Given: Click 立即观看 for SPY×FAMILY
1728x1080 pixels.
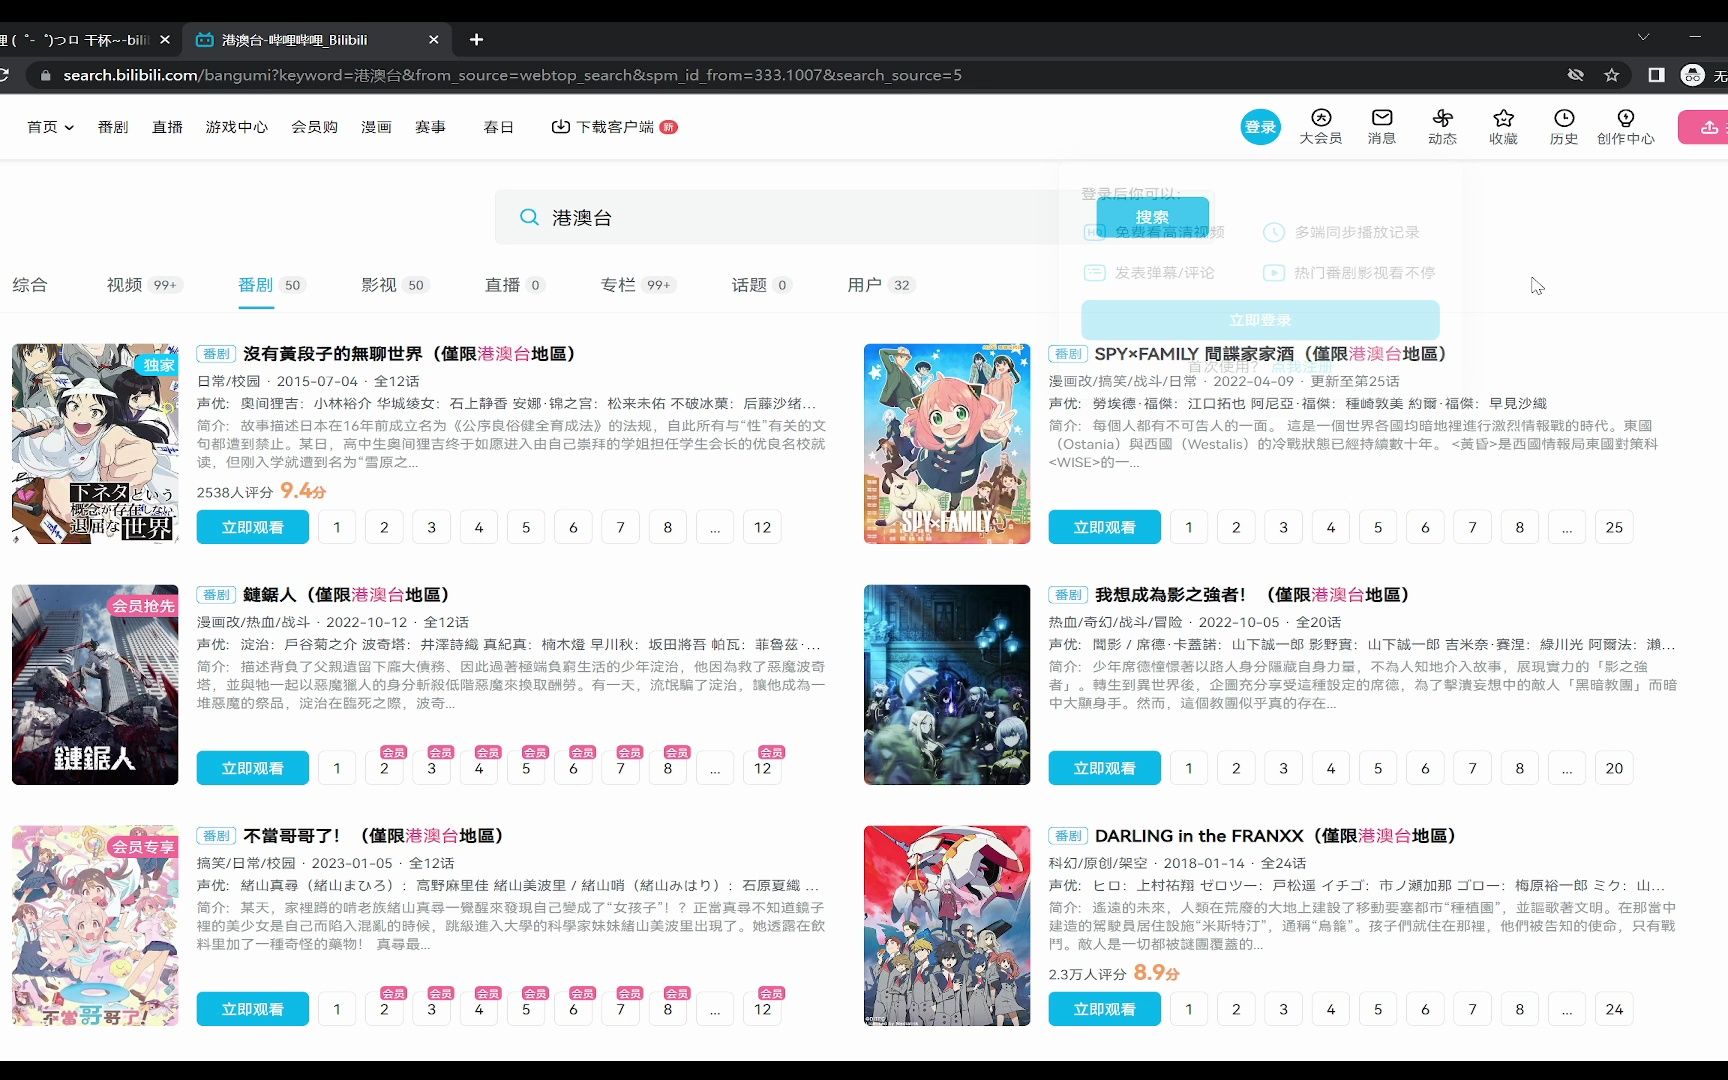Looking at the screenshot, I should [1104, 527].
